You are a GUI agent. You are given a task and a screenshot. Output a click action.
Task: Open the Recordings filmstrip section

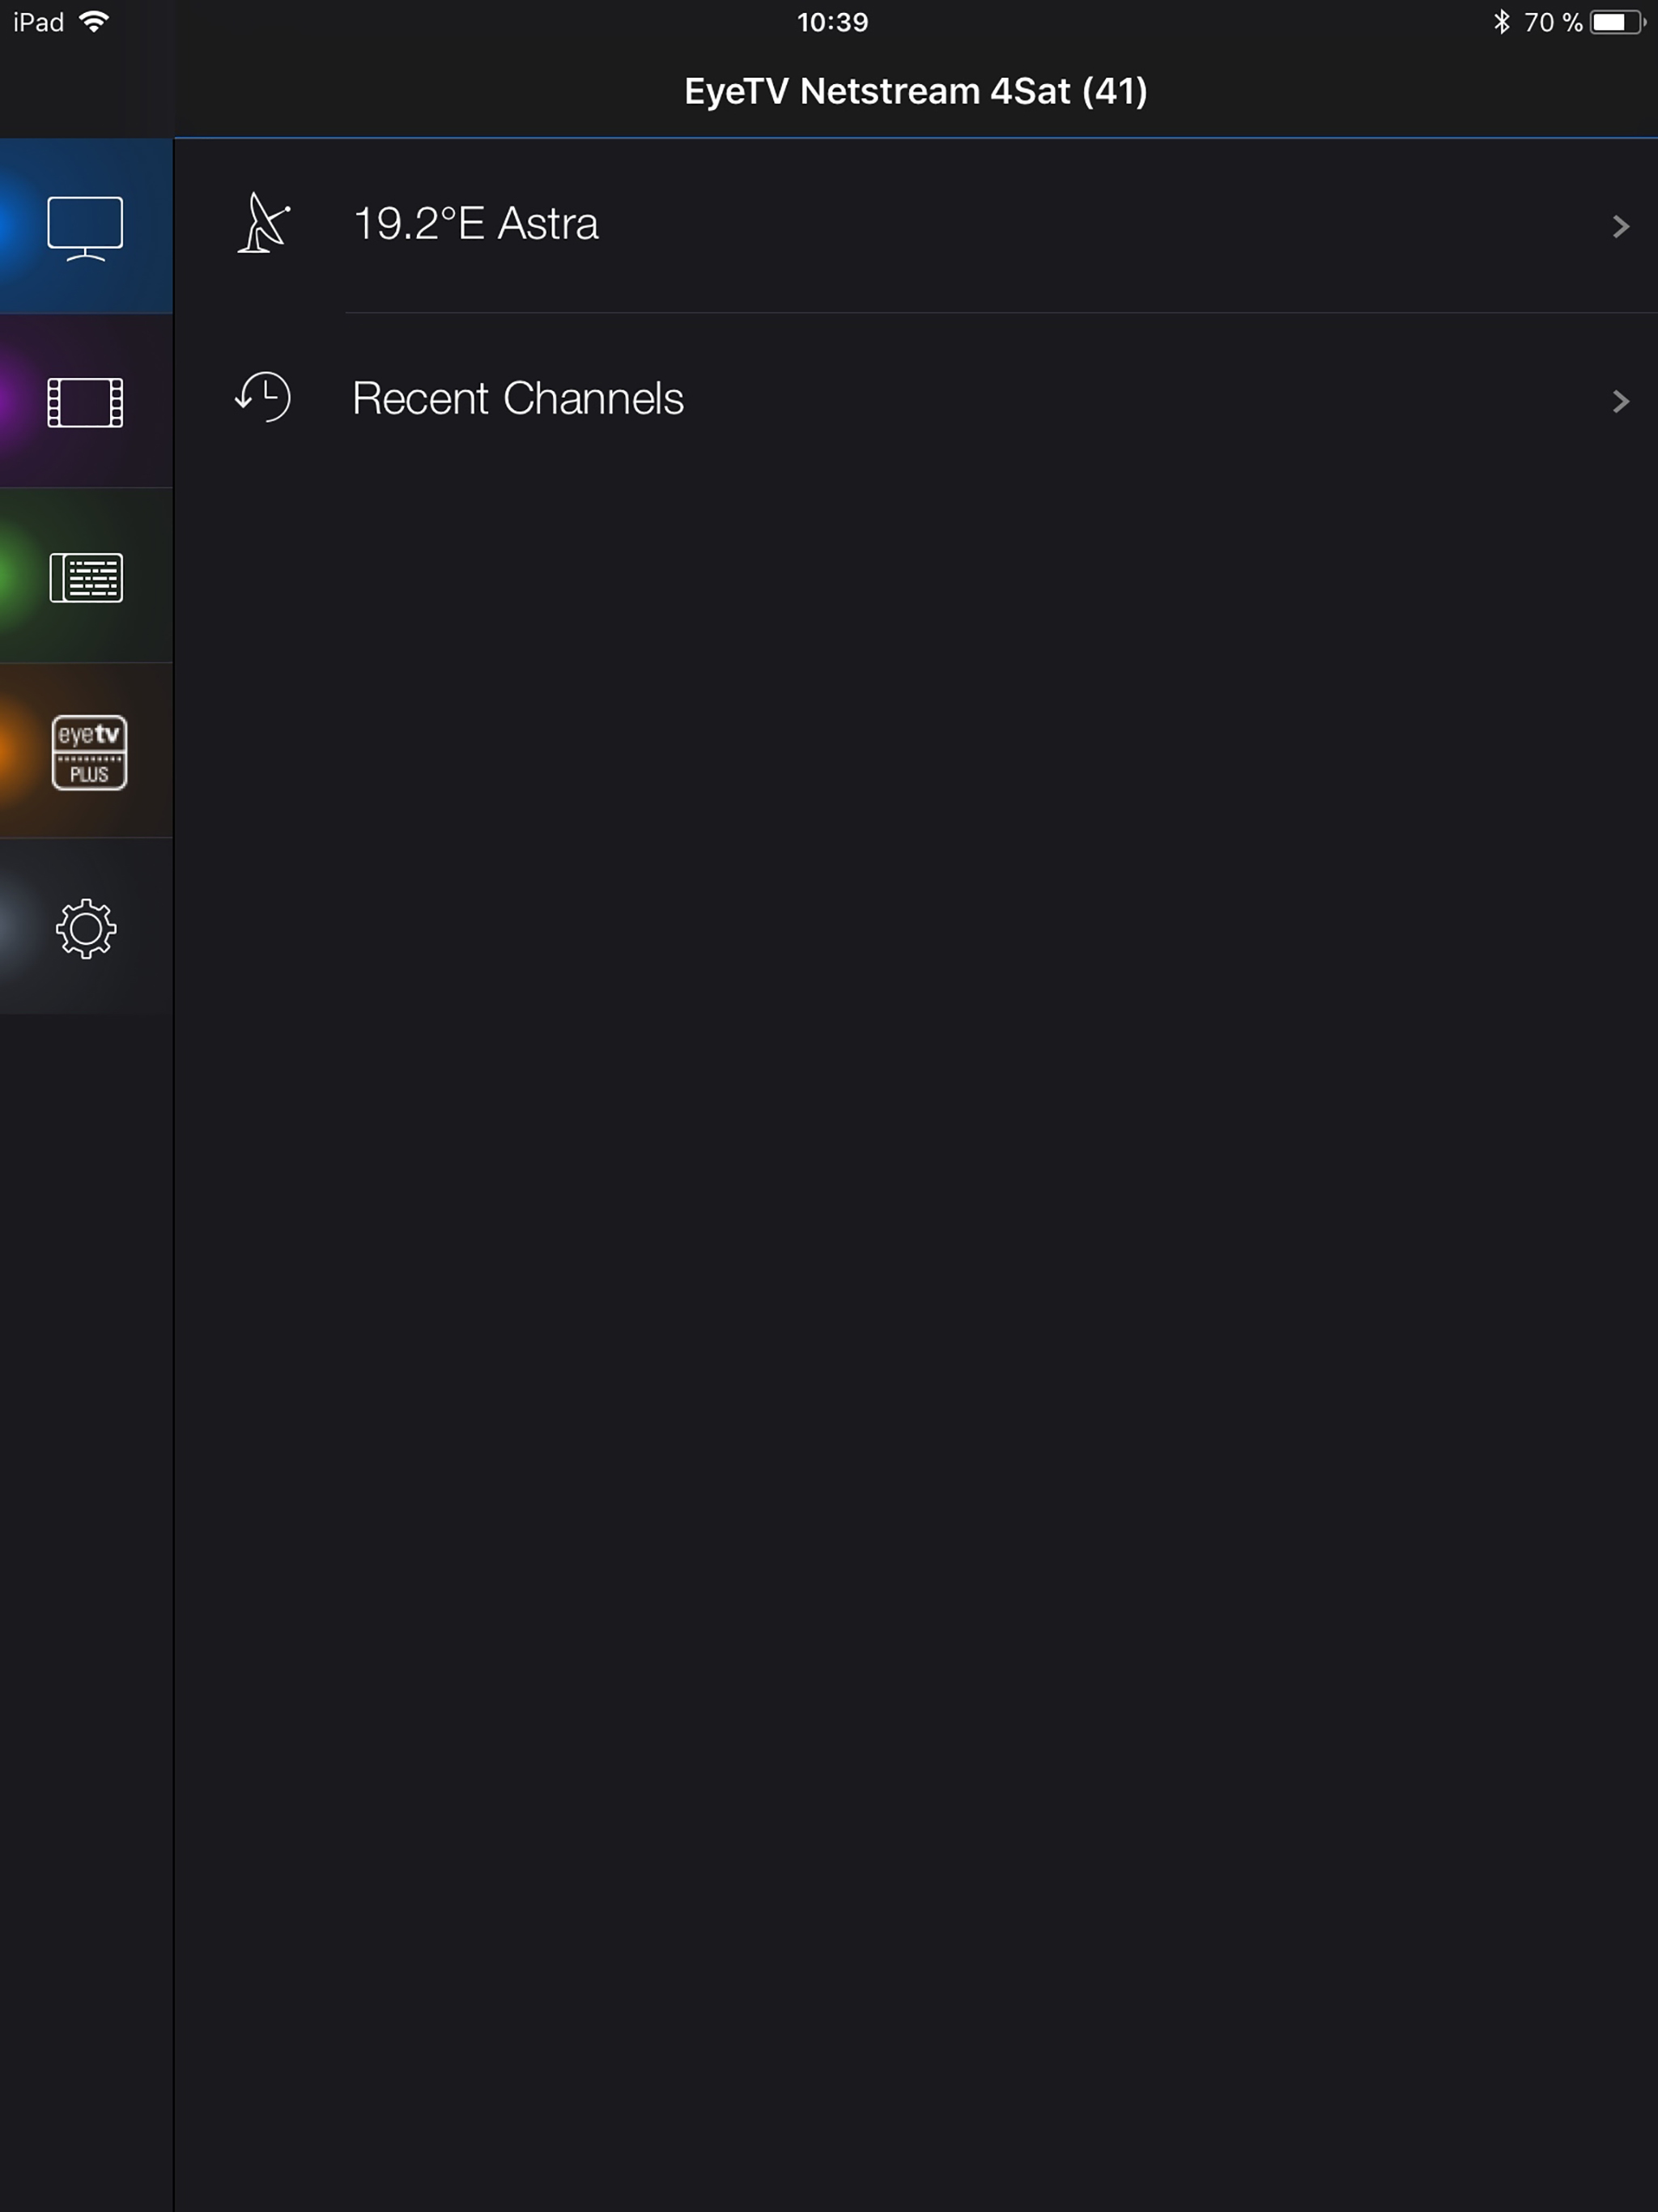(86, 401)
